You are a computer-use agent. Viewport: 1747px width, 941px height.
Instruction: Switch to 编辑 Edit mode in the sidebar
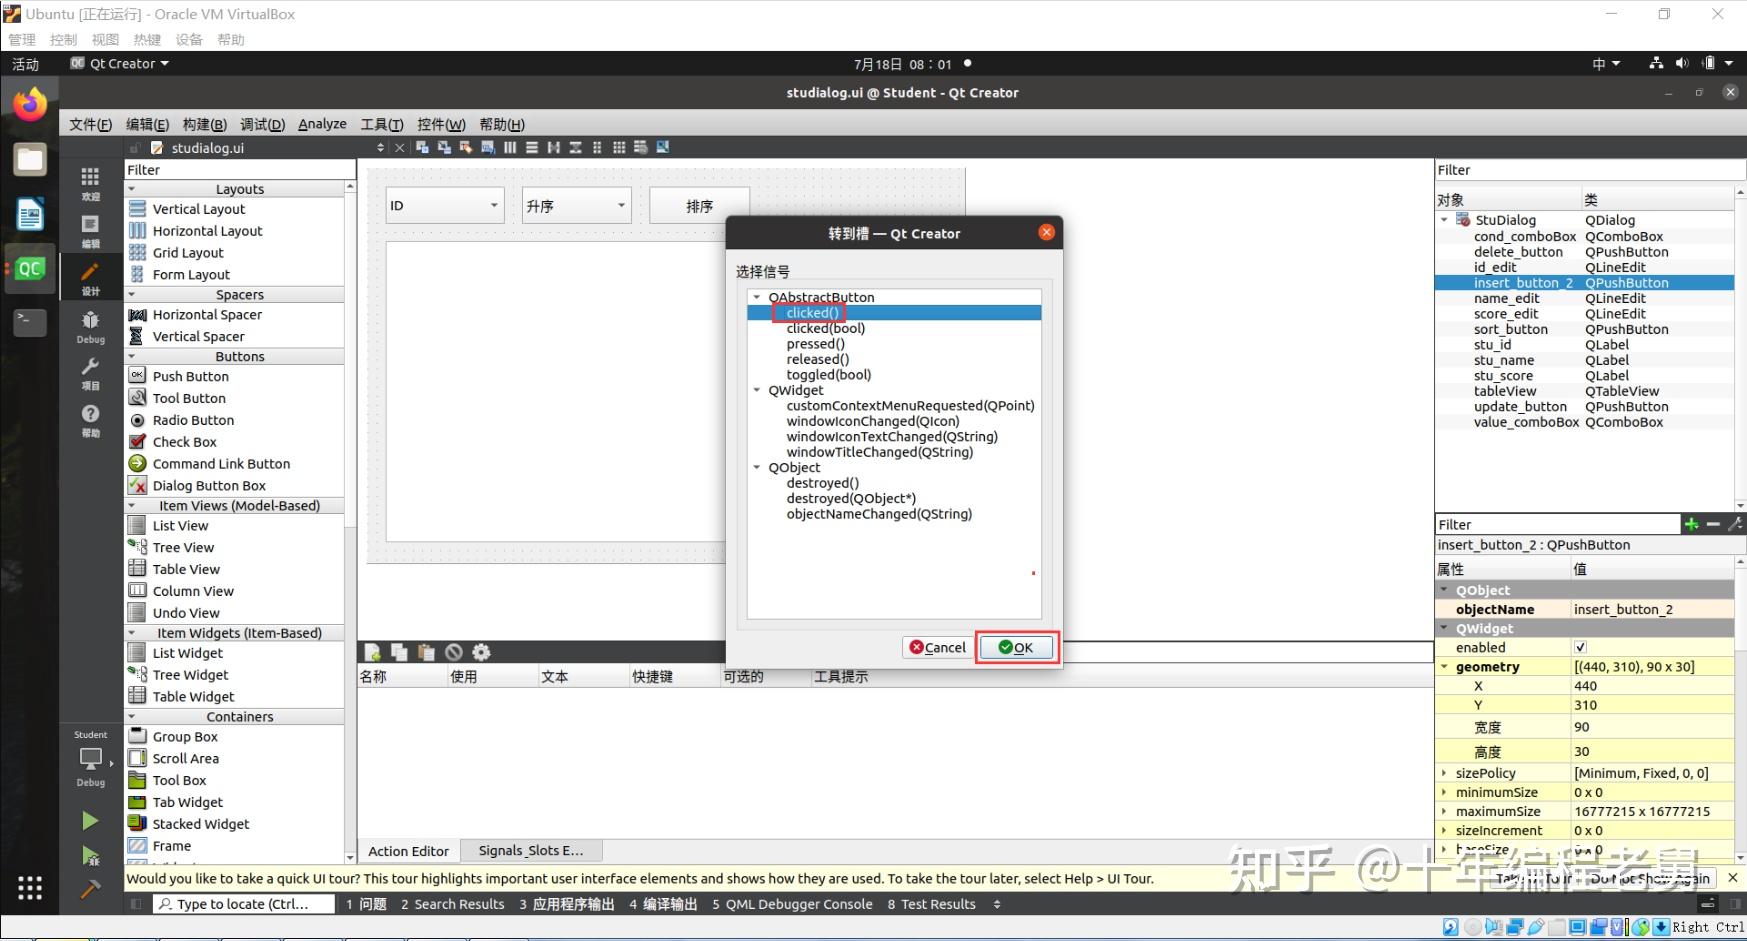pos(90,233)
